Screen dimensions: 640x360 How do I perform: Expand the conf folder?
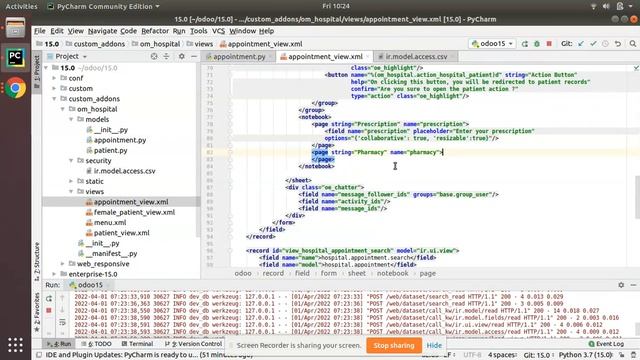point(54,78)
